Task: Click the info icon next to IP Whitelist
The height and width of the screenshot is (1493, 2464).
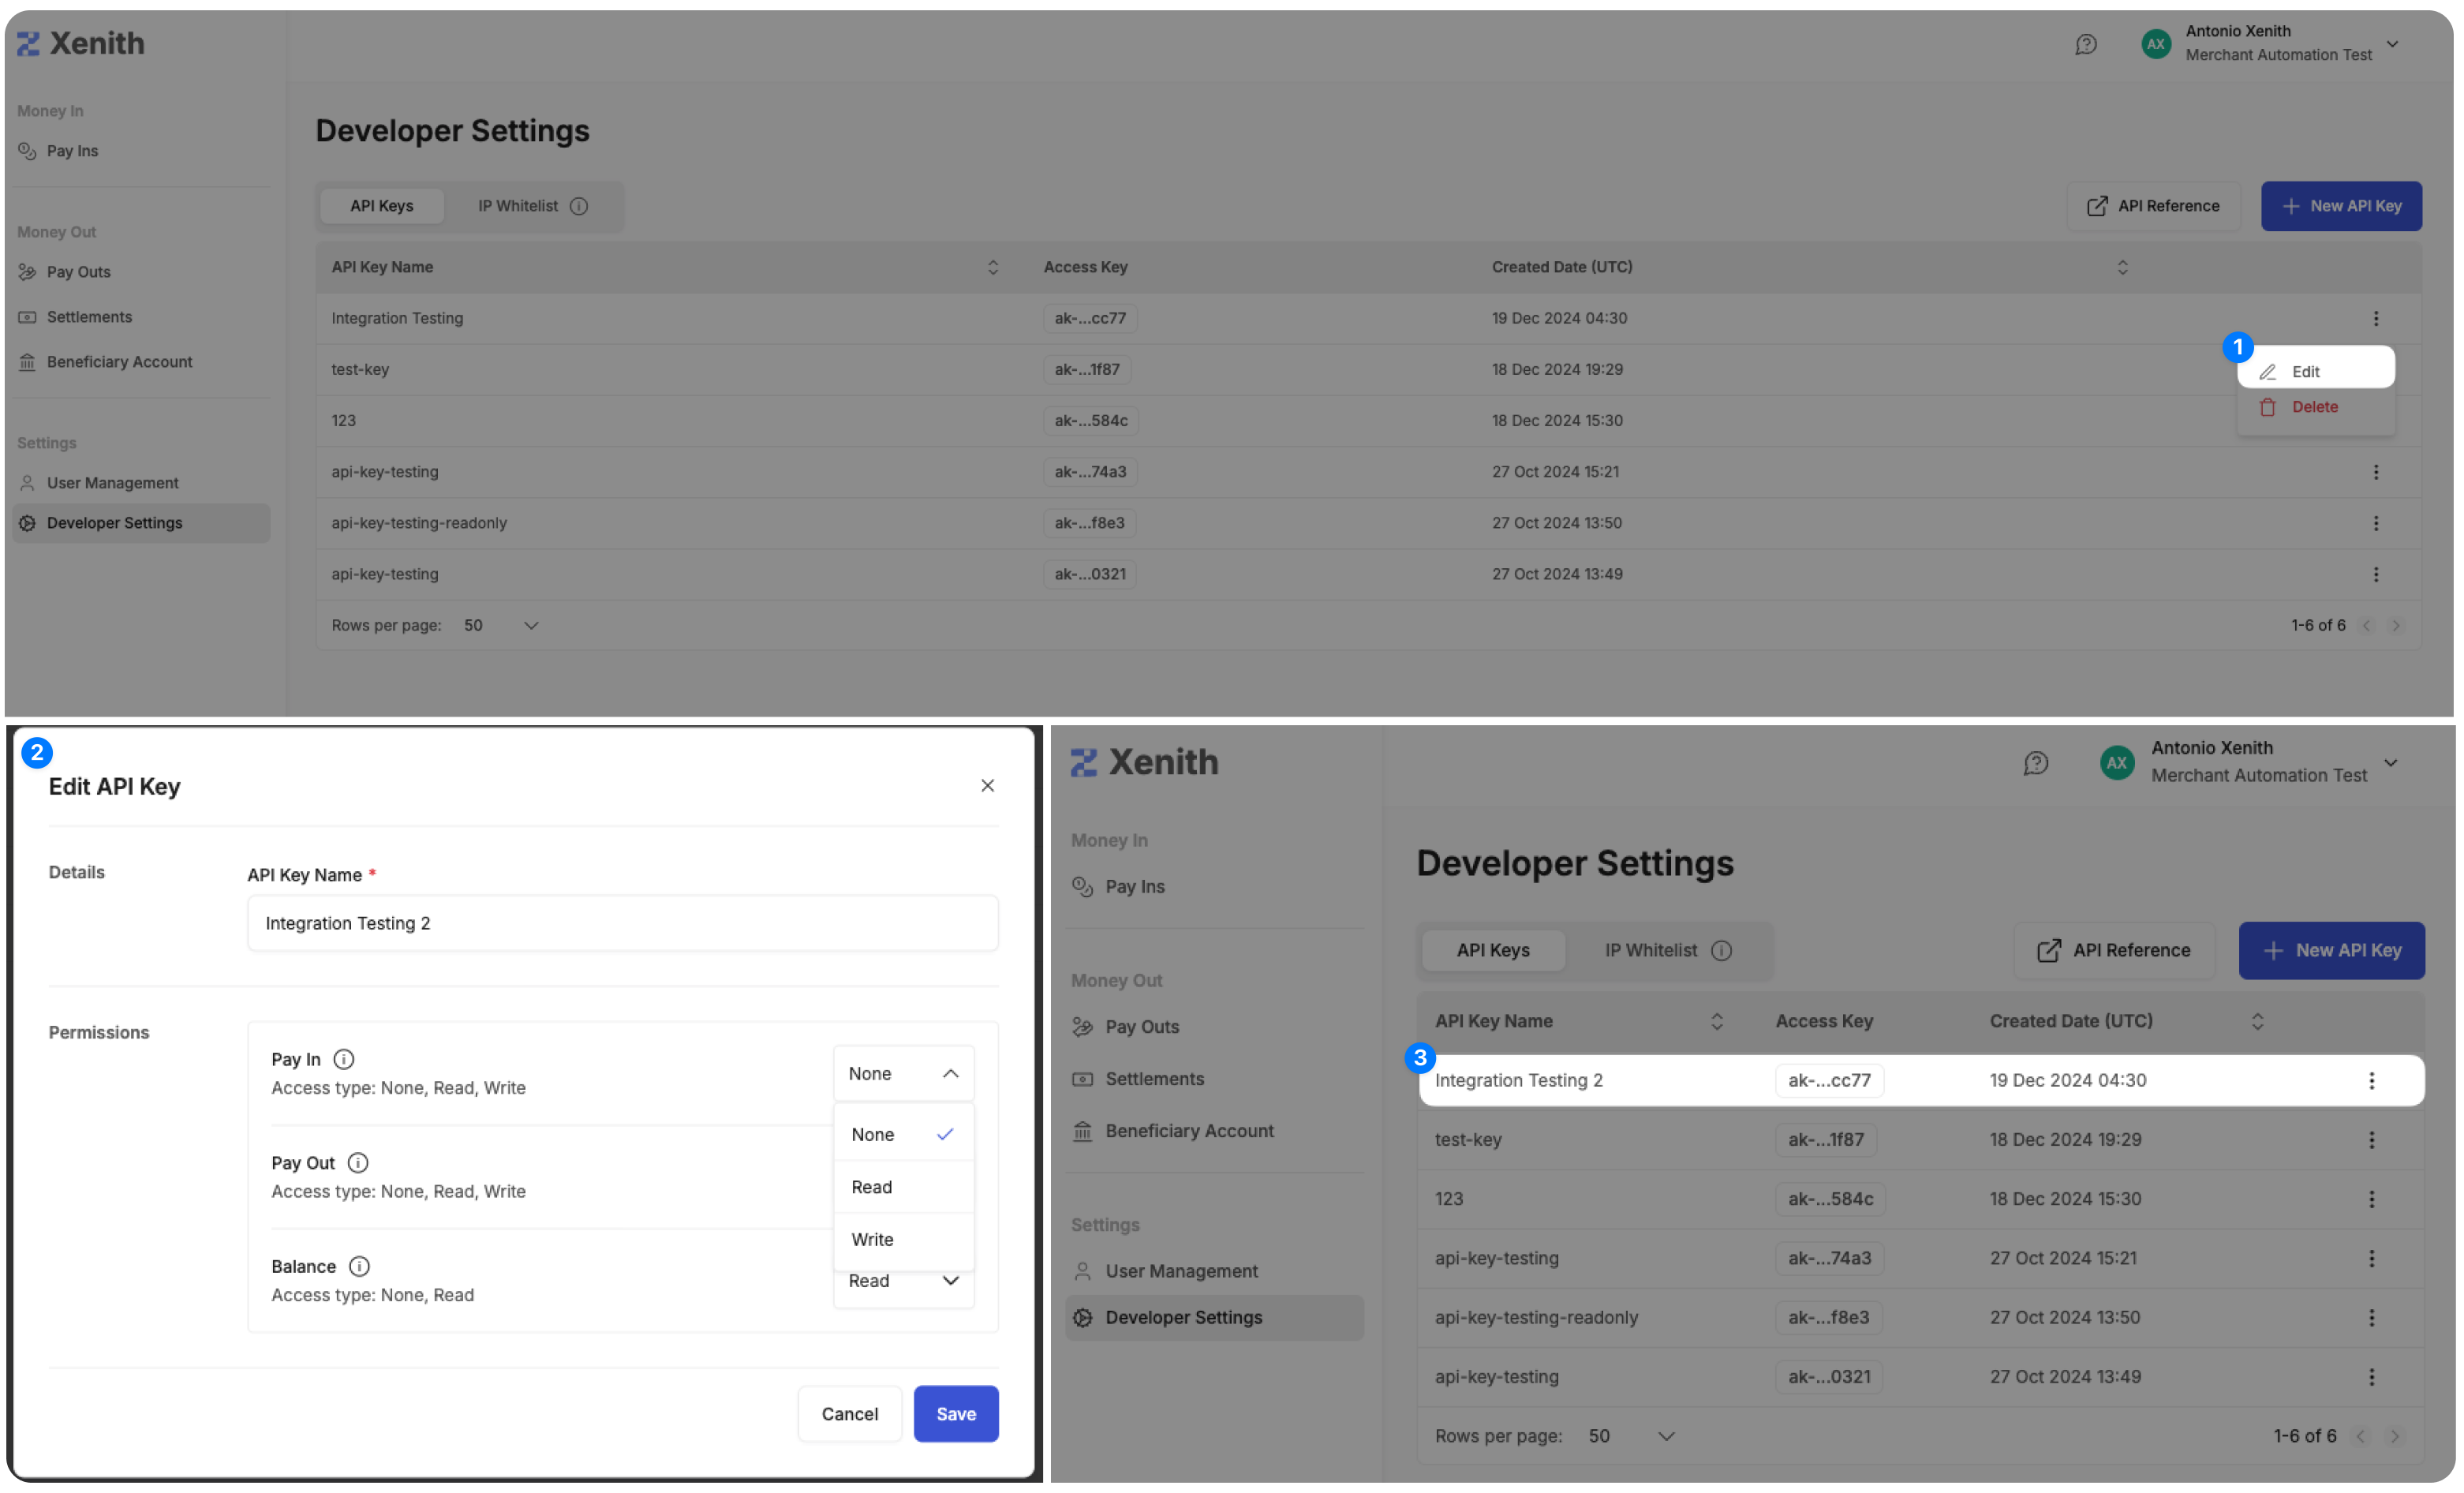Action: click(x=578, y=206)
